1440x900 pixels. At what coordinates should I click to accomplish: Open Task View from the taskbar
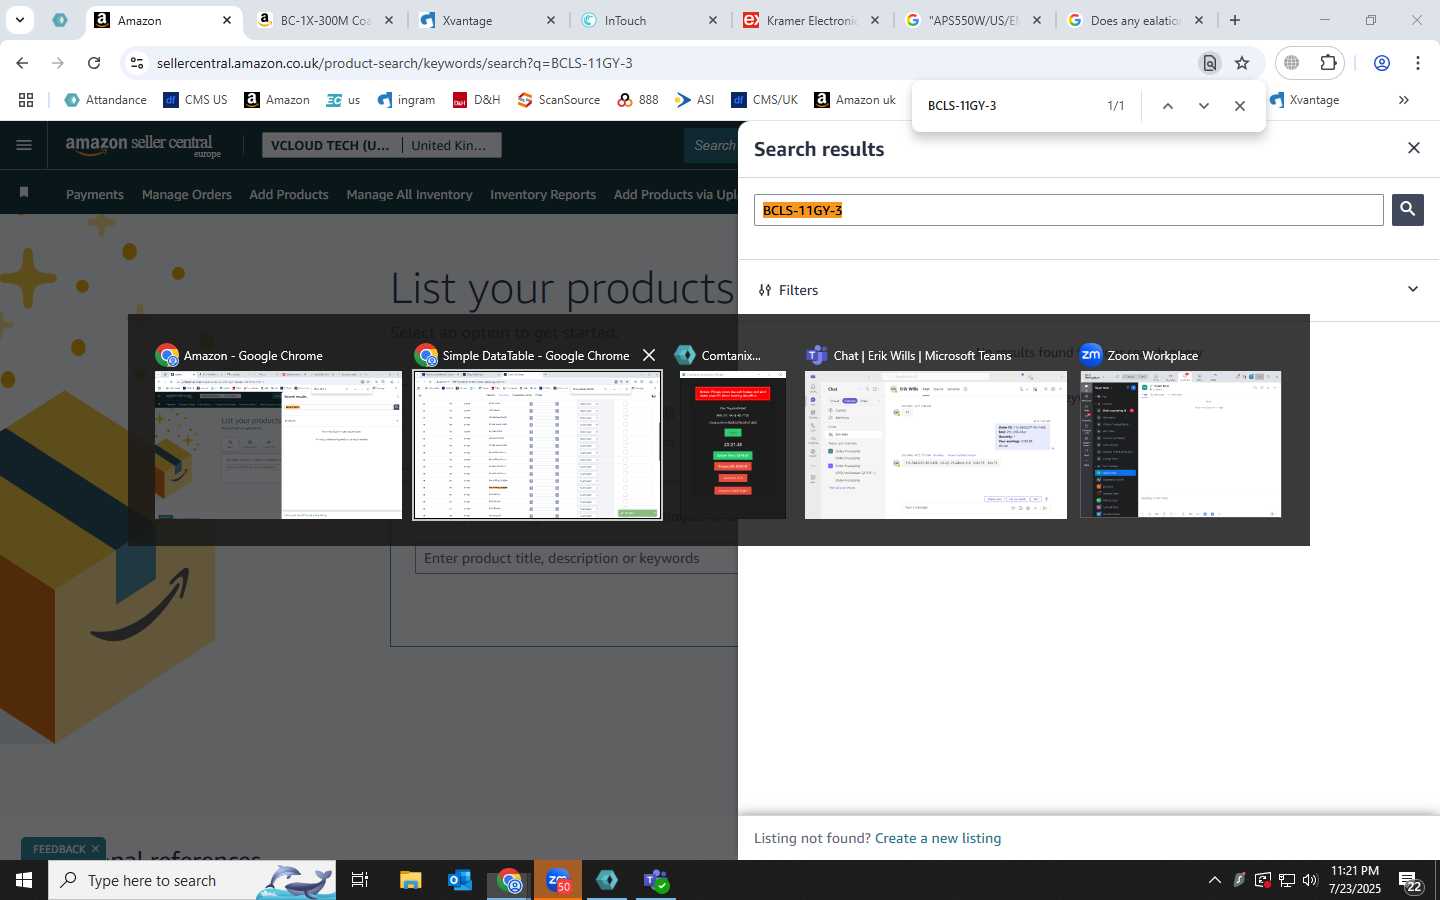point(360,880)
